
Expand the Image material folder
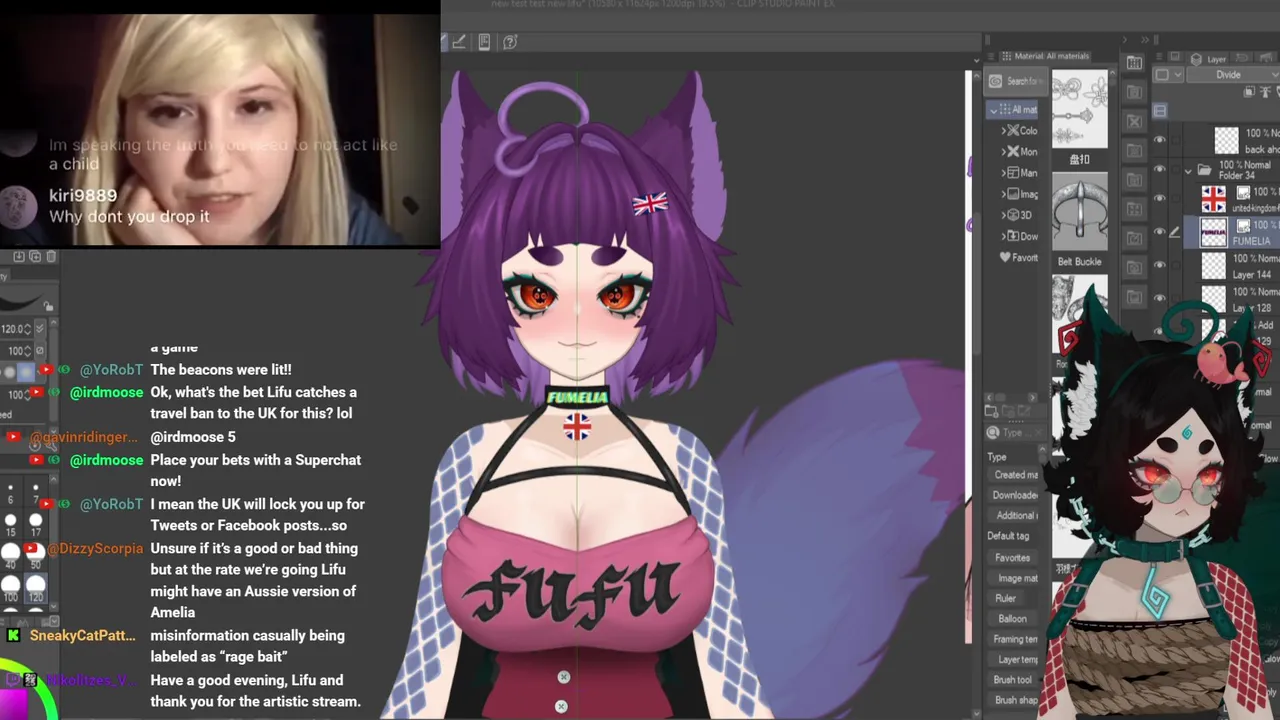click(x=1003, y=193)
